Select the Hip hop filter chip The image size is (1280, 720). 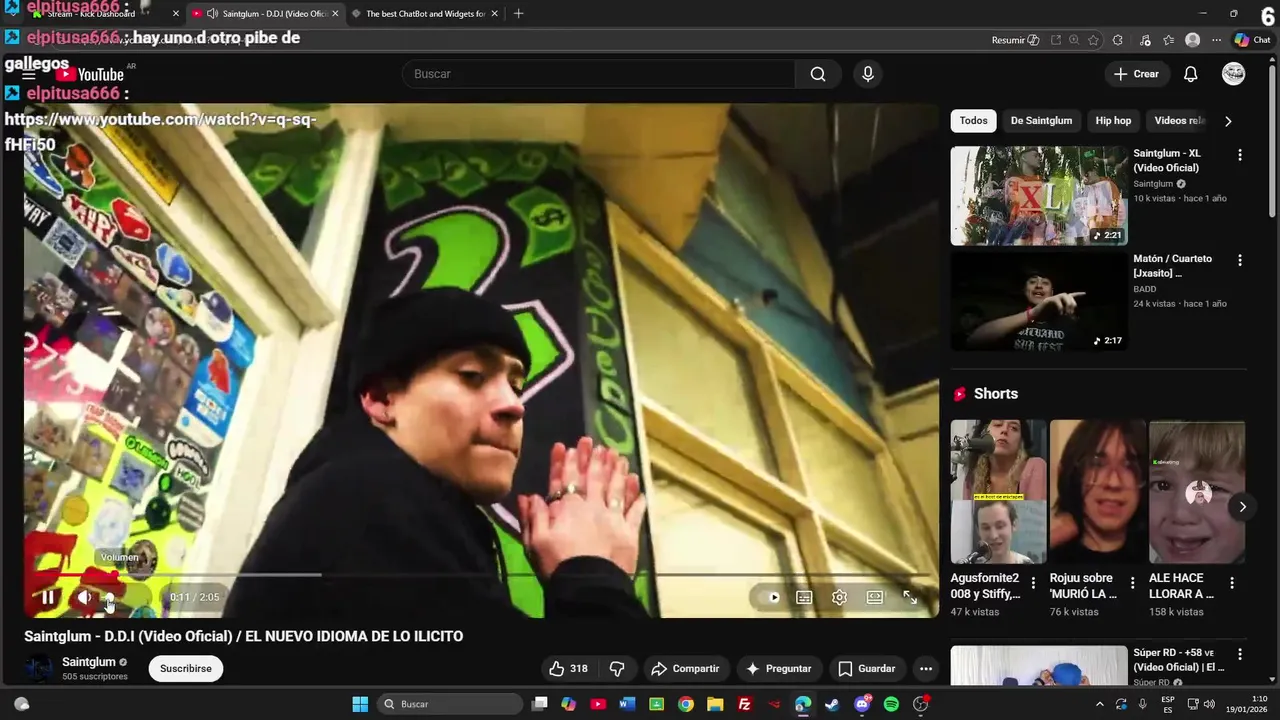click(x=1113, y=121)
